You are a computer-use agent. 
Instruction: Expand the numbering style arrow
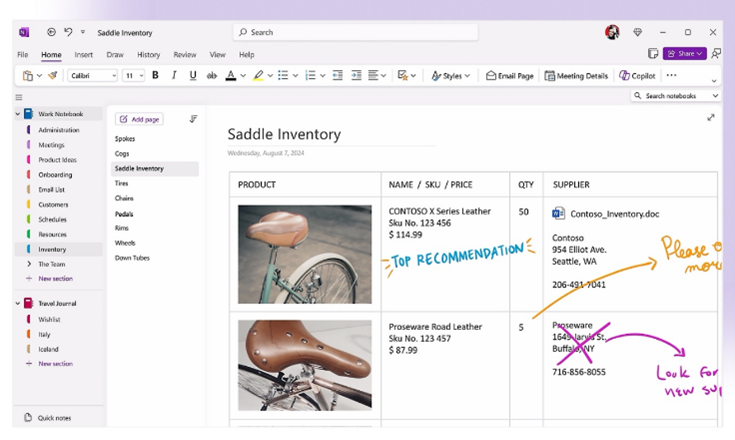pos(322,75)
